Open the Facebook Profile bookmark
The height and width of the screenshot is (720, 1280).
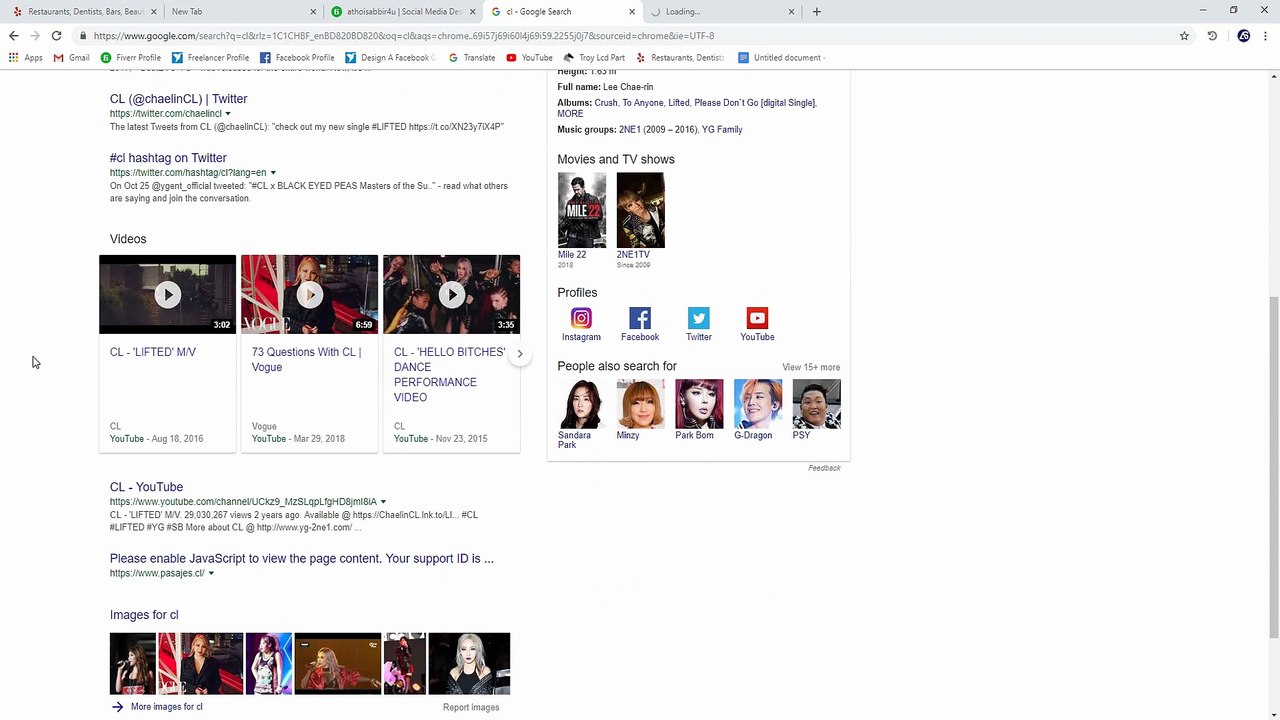coord(297,58)
